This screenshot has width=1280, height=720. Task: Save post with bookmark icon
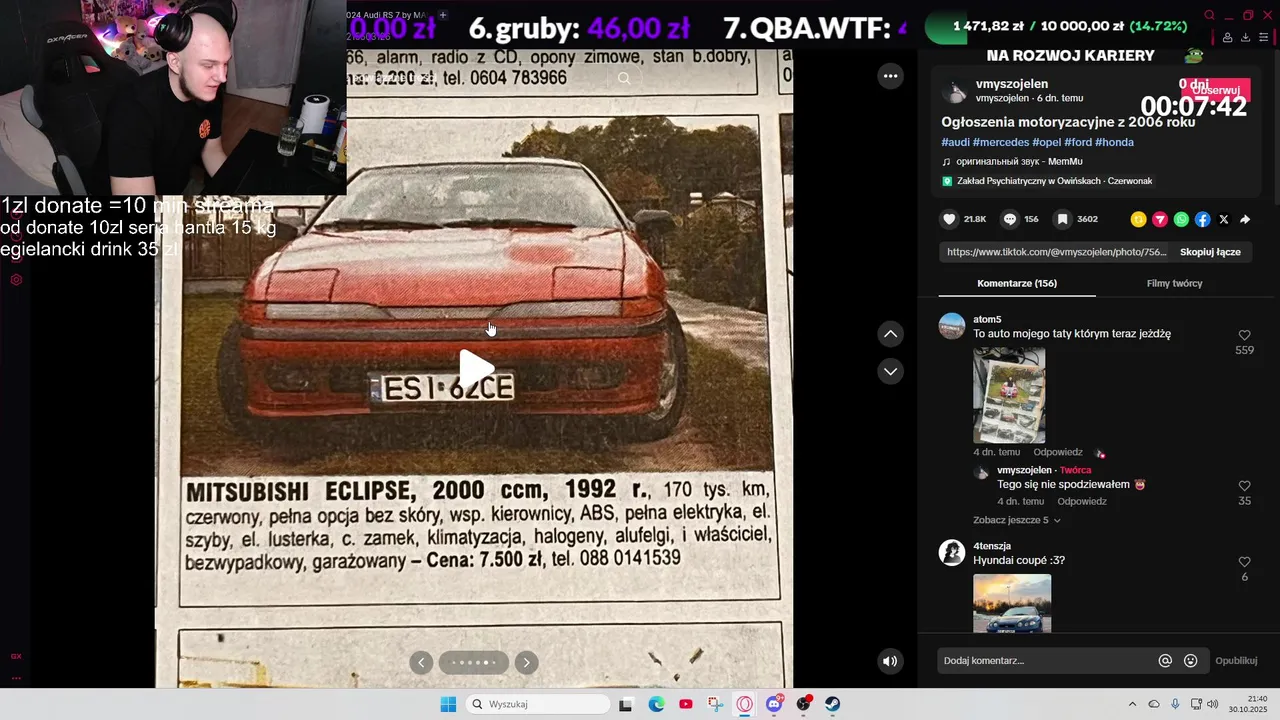point(1063,219)
